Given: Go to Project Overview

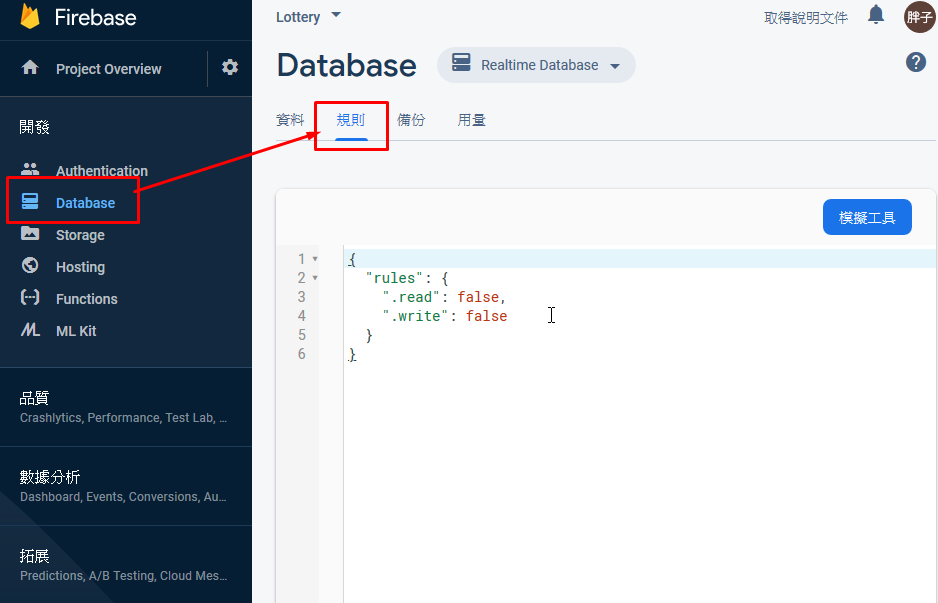Looking at the screenshot, I should click(x=108, y=69).
